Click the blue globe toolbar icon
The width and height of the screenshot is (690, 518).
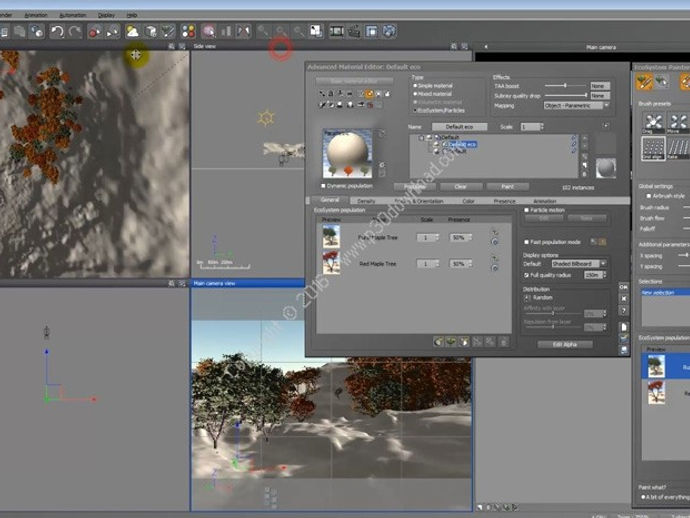tap(389, 31)
